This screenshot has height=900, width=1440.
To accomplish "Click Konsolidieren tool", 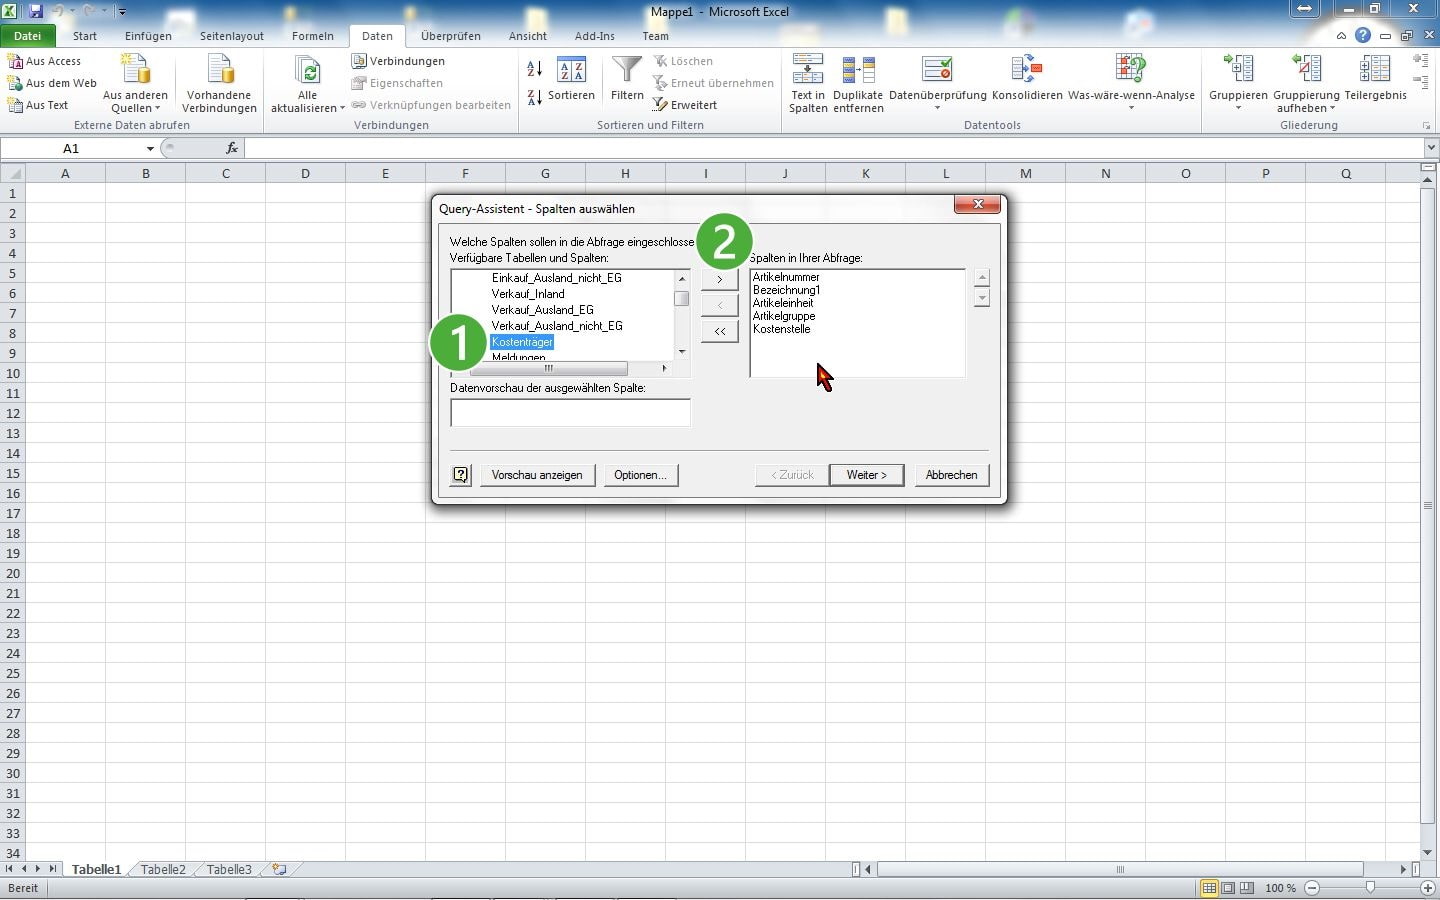I will pos(1027,79).
